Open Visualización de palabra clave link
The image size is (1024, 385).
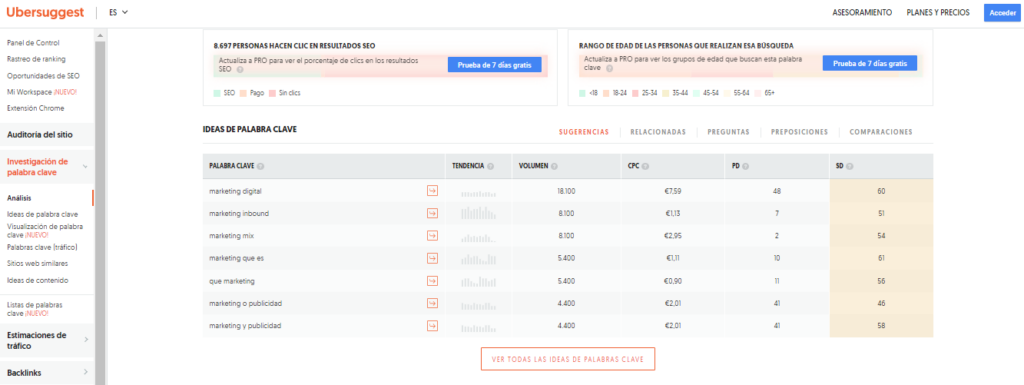[x=45, y=230]
